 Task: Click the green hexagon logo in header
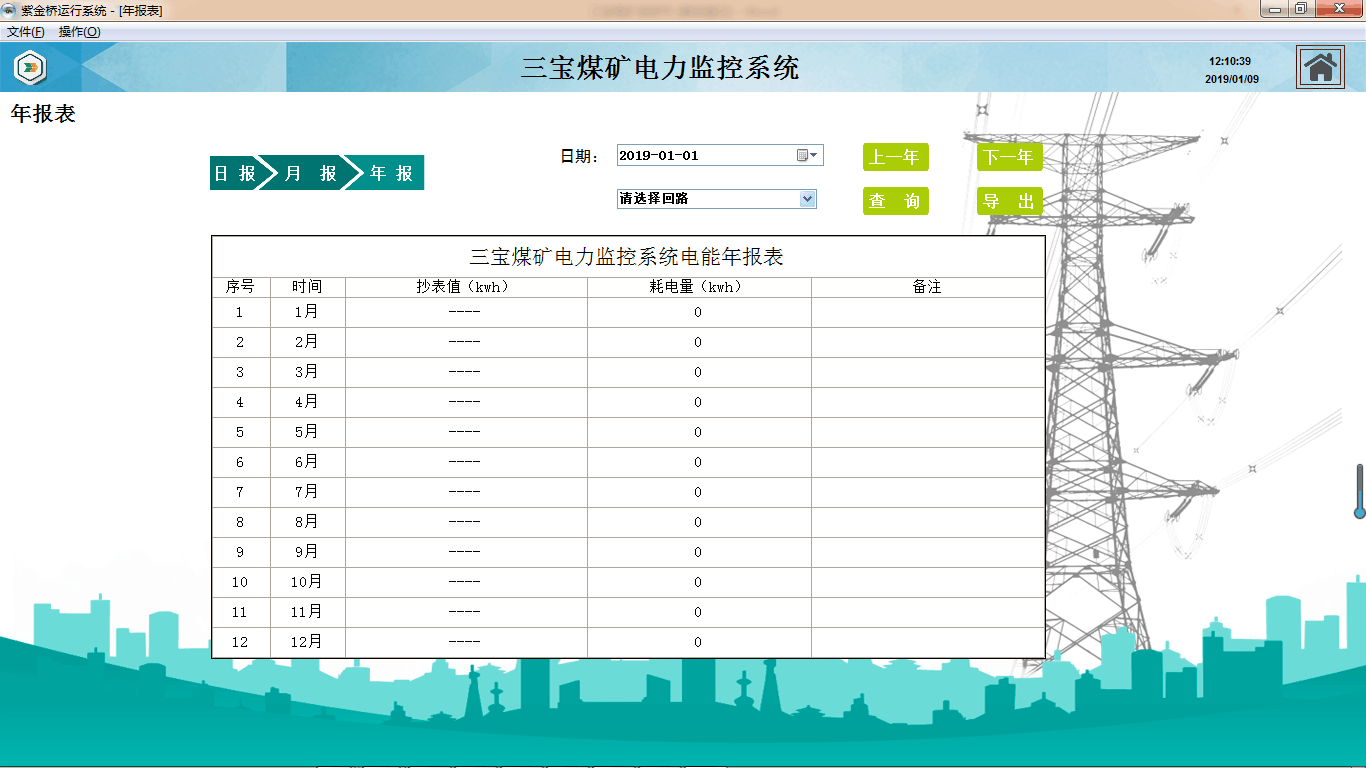pyautogui.click(x=30, y=67)
